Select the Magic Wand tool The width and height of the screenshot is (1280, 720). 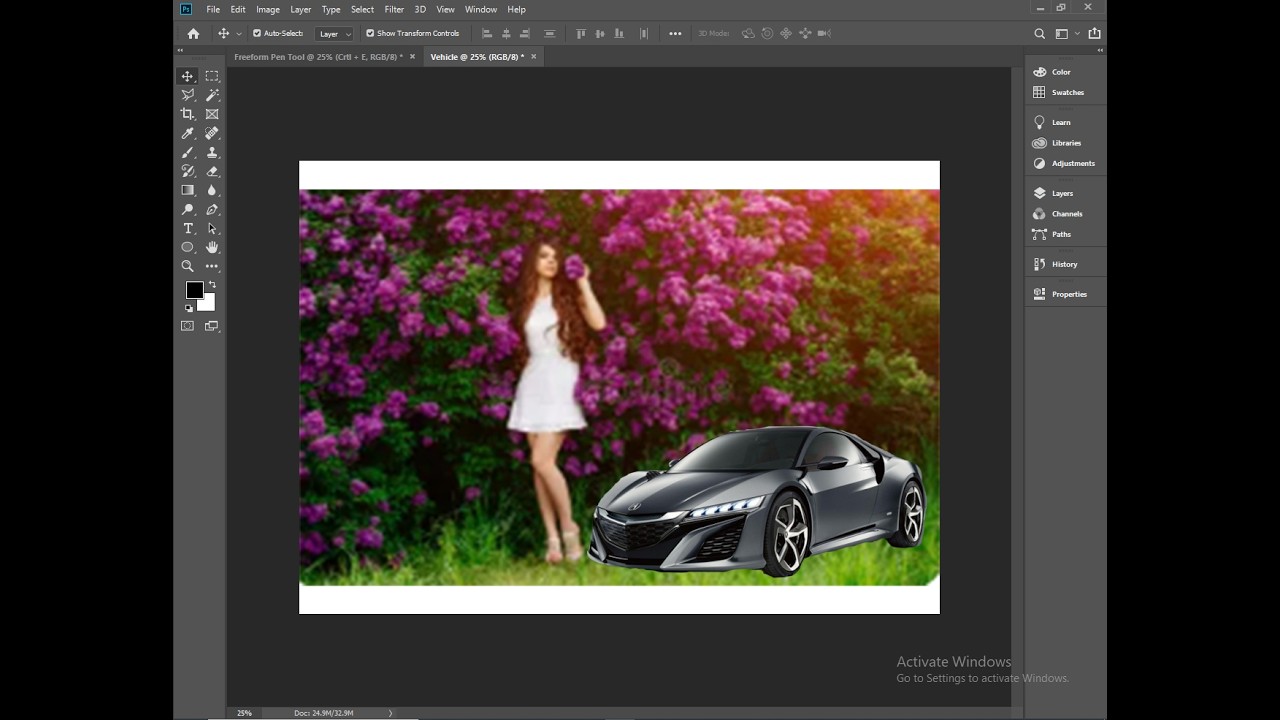click(212, 95)
